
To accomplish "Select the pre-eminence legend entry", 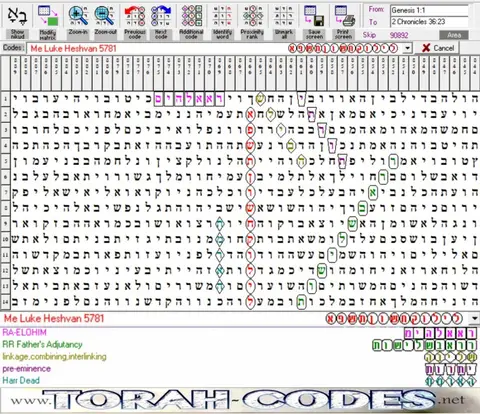I will coord(27,369).
